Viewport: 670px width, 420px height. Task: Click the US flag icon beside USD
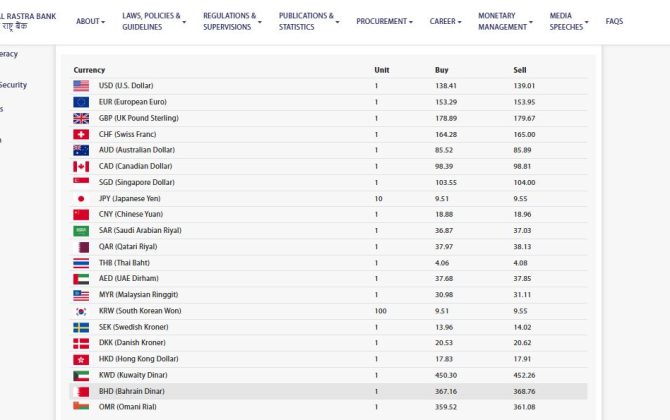[x=81, y=86]
